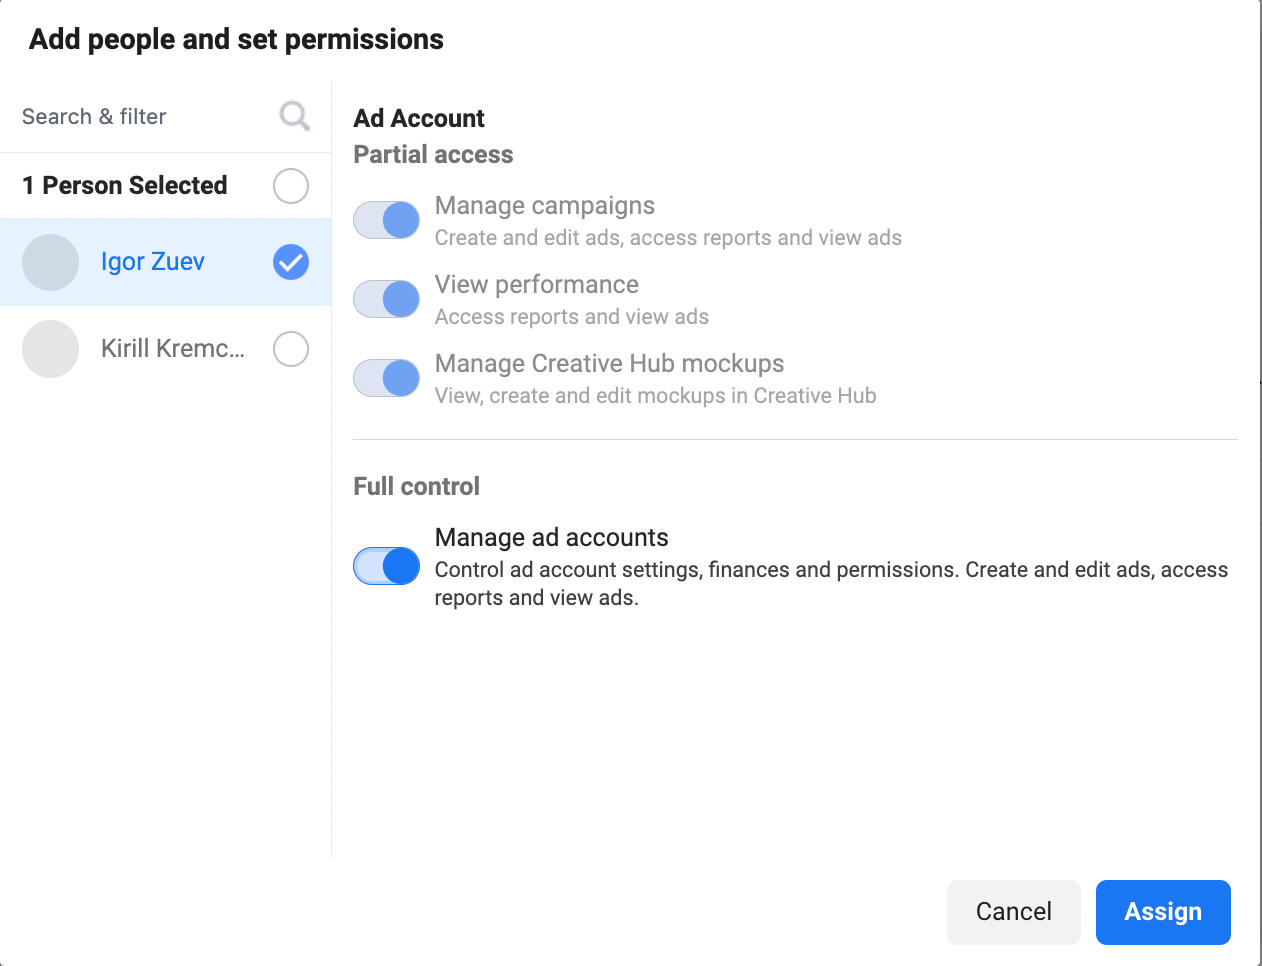Click Kirill Kremc's avatar picture
Viewport: 1262px width, 966px height.
pyautogui.click(x=50, y=349)
